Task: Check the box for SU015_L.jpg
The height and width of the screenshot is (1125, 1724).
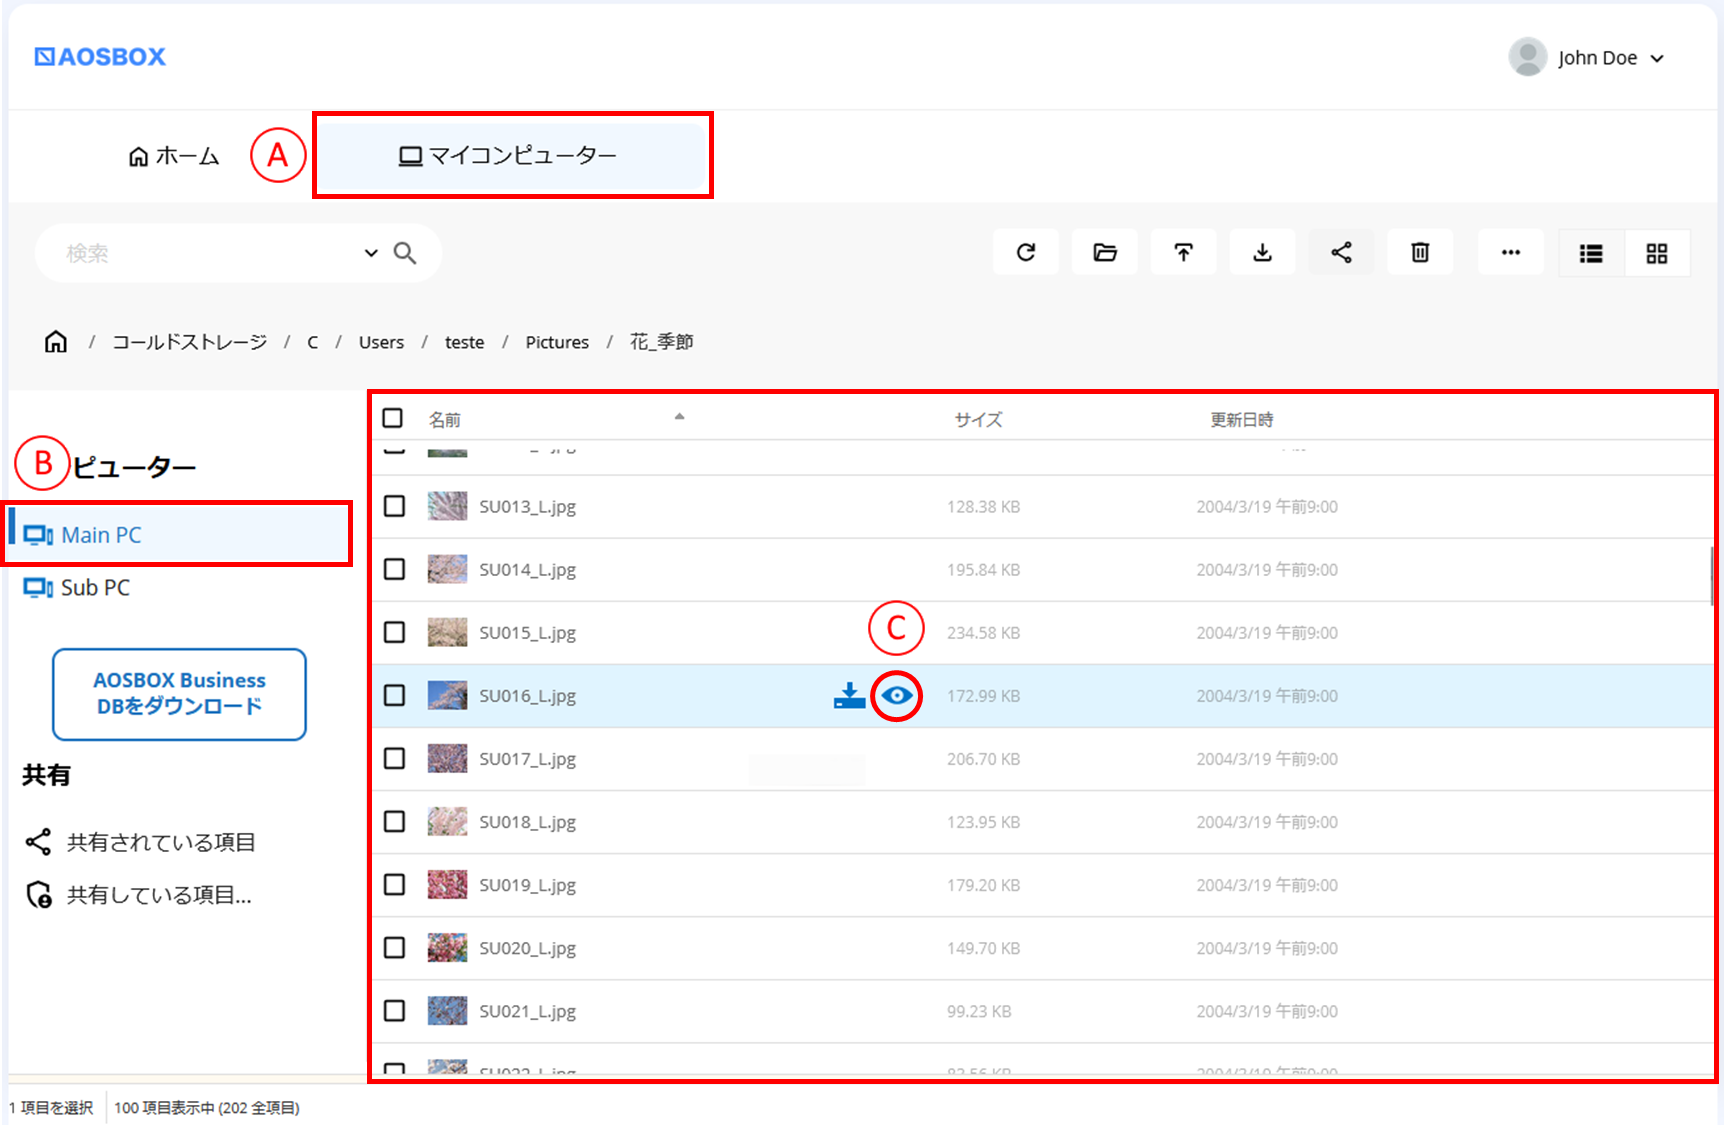Action: 395,632
